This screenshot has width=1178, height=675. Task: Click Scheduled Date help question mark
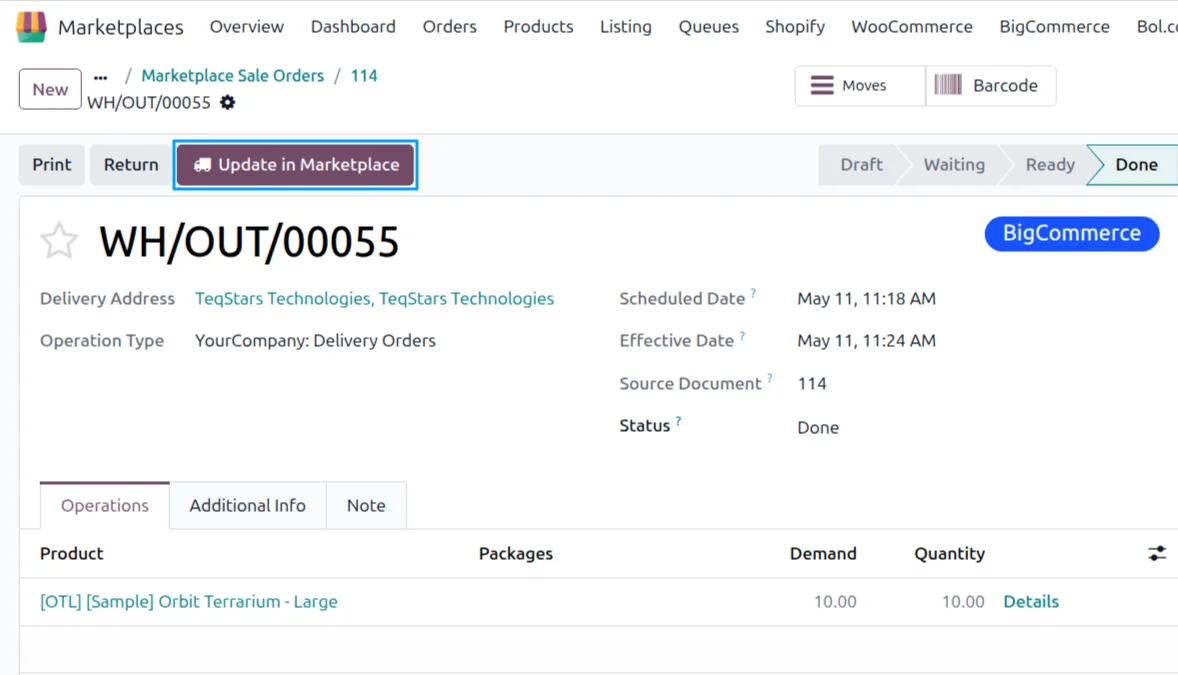753,293
